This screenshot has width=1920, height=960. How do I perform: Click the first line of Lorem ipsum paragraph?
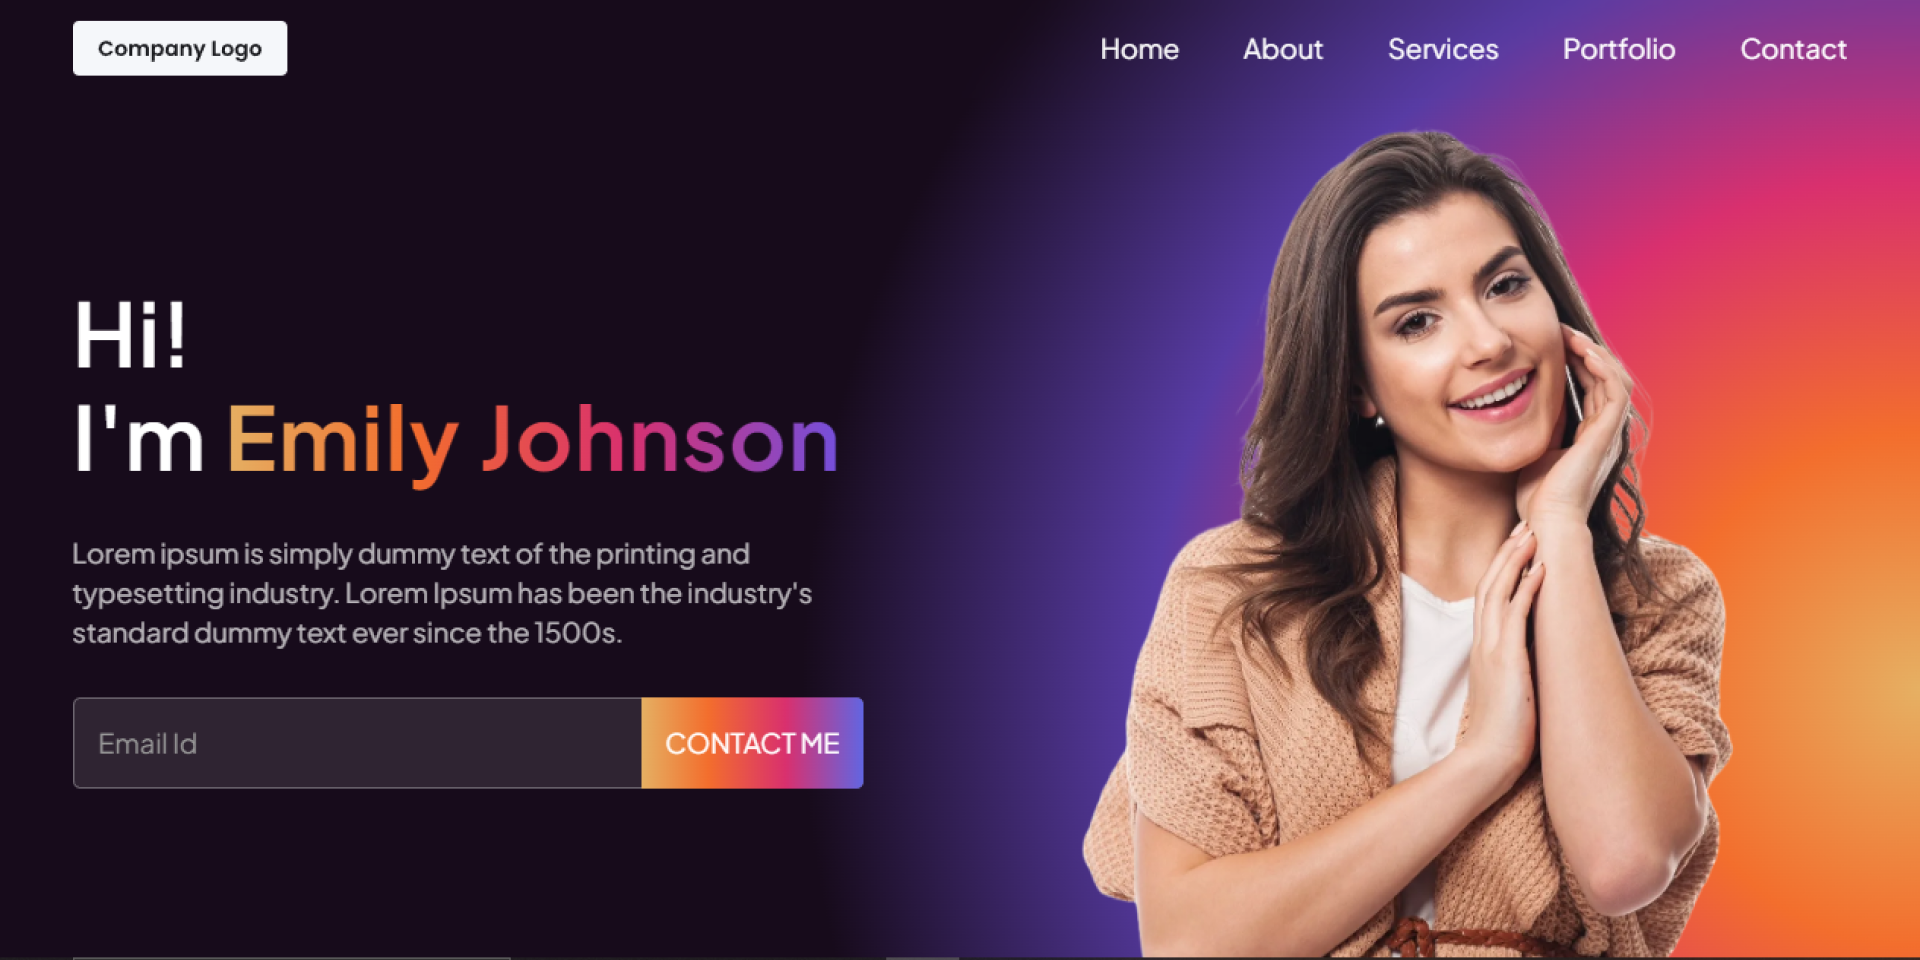point(411,554)
